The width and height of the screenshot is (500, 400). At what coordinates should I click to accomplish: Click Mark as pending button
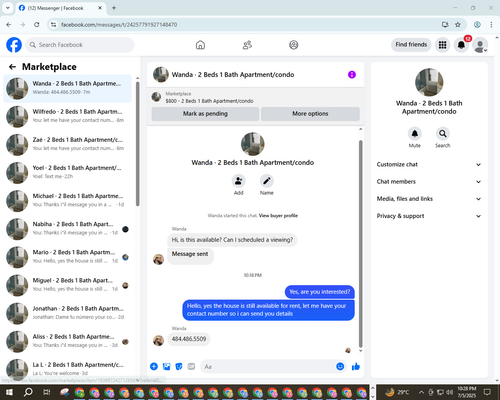[205, 114]
